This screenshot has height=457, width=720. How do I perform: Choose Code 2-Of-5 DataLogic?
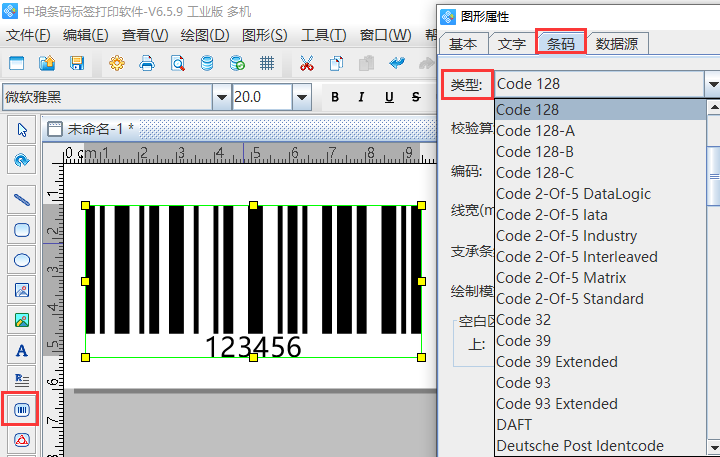click(x=601, y=194)
